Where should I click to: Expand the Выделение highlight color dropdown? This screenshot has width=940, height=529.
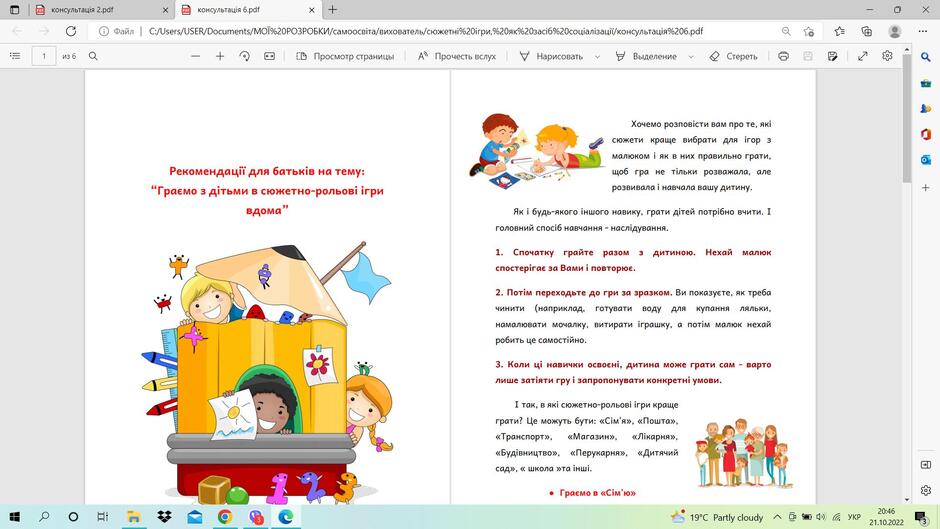pos(691,56)
